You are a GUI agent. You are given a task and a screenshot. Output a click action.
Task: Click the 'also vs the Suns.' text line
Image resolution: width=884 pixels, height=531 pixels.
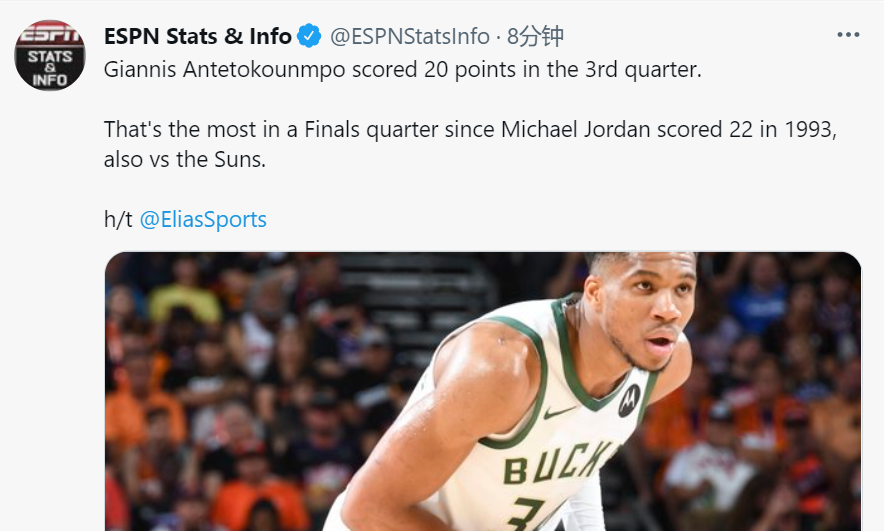[185, 160]
